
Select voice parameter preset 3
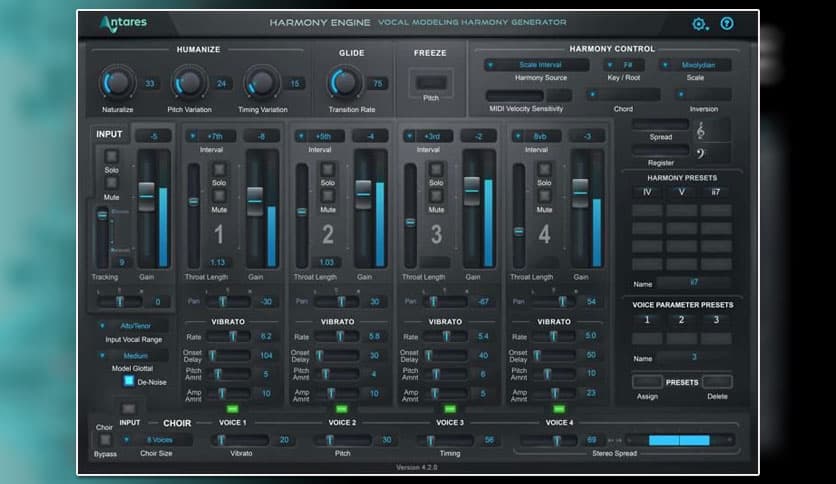click(x=716, y=320)
